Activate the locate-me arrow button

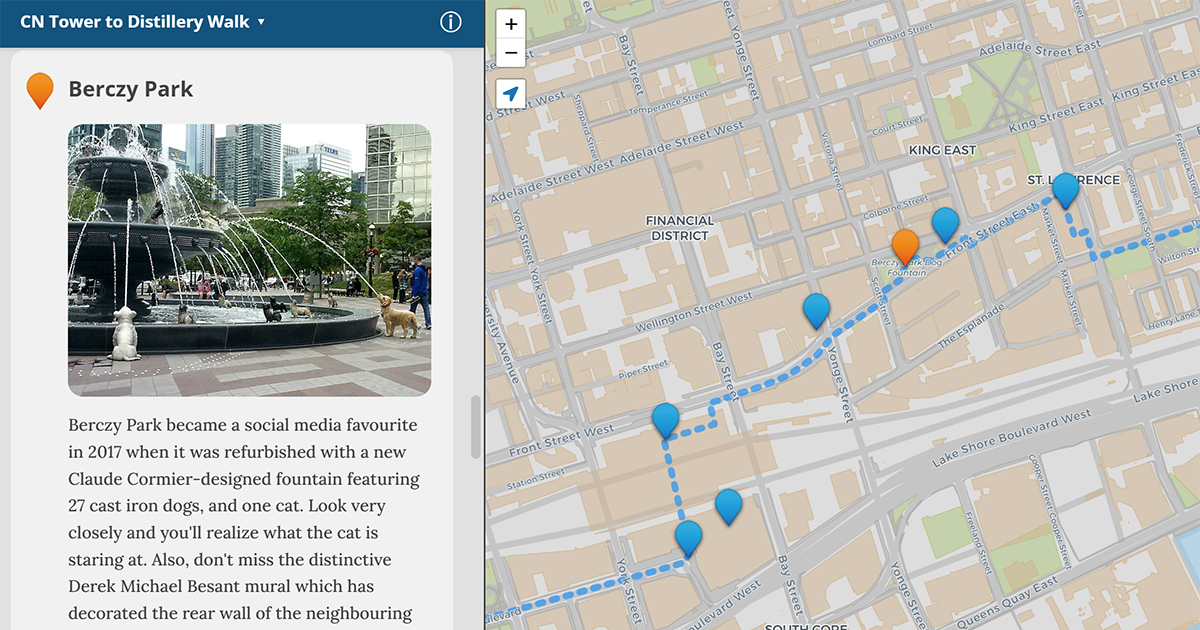tap(511, 94)
